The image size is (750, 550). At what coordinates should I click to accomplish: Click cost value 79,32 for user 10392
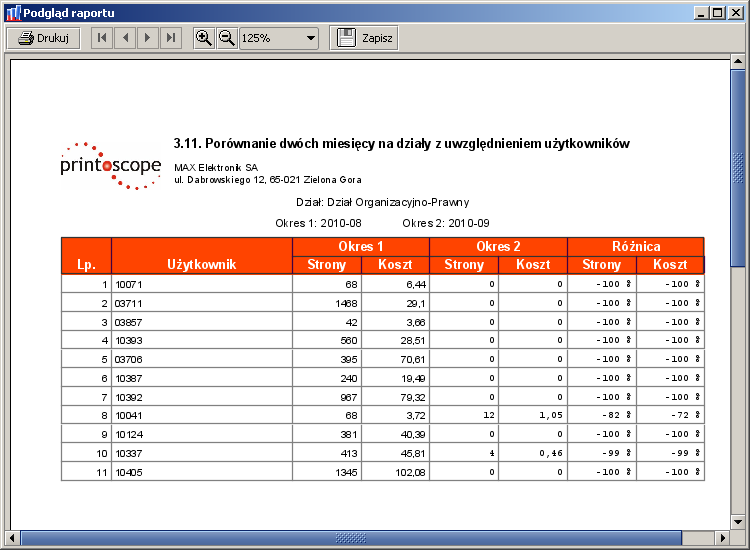tap(413, 398)
